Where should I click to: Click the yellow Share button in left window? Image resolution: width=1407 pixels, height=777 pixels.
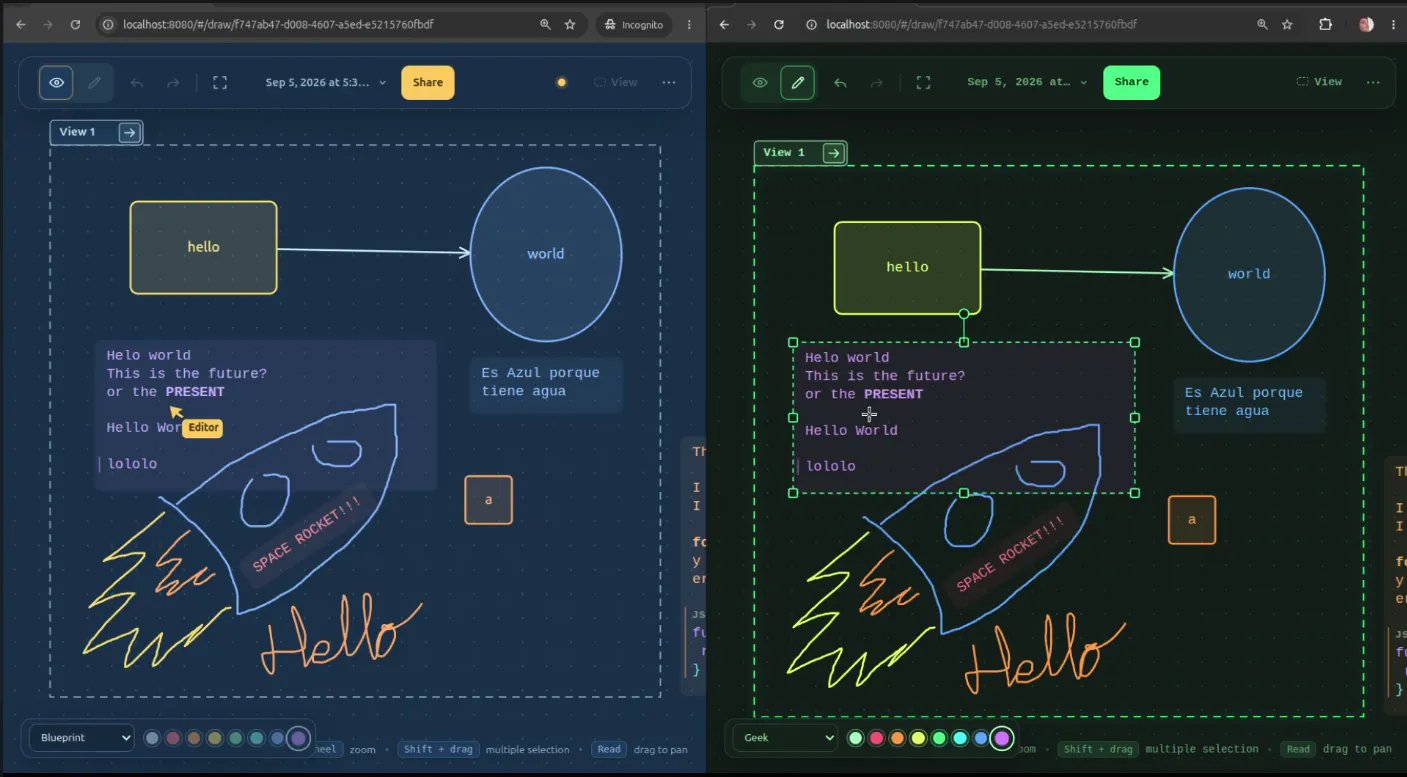click(x=428, y=83)
